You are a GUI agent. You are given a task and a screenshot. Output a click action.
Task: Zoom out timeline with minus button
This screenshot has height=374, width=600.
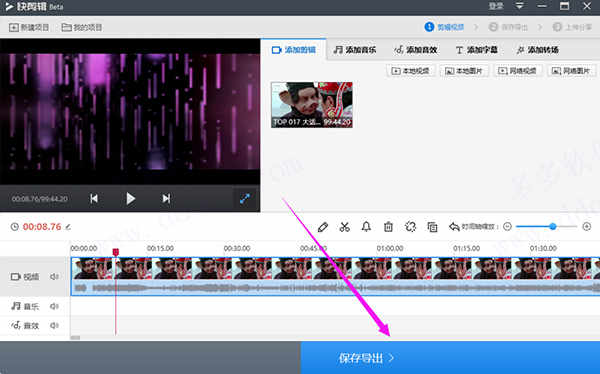(507, 227)
